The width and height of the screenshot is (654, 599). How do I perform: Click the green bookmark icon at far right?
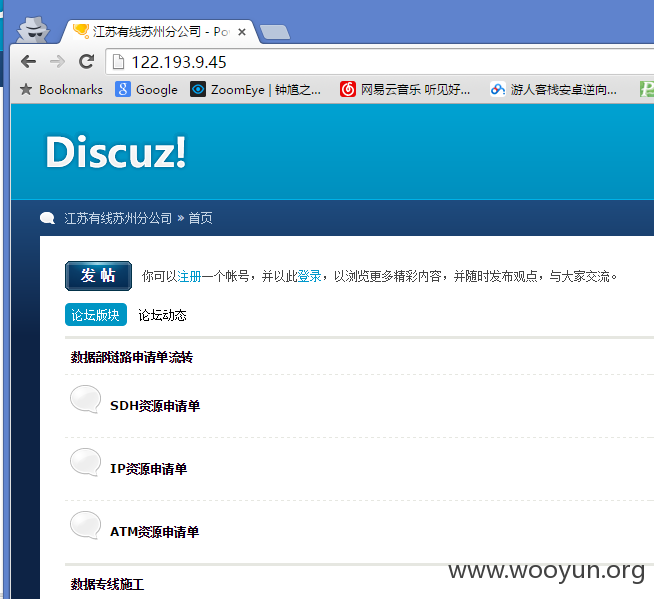click(647, 89)
